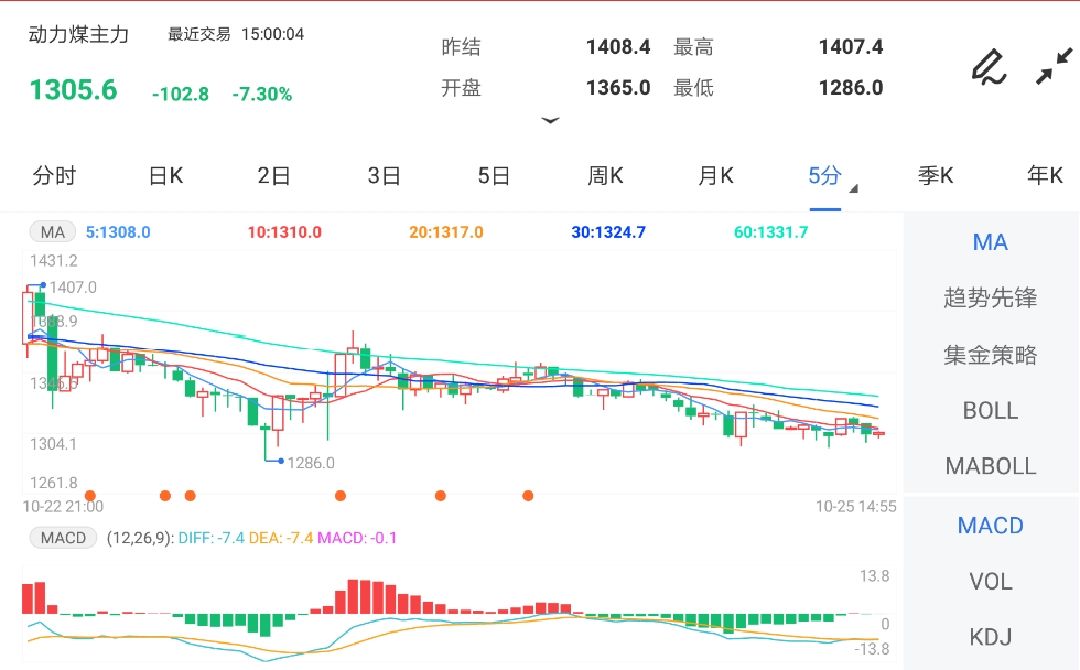
Task: Click the -102.8 price change value
Action: [180, 94]
